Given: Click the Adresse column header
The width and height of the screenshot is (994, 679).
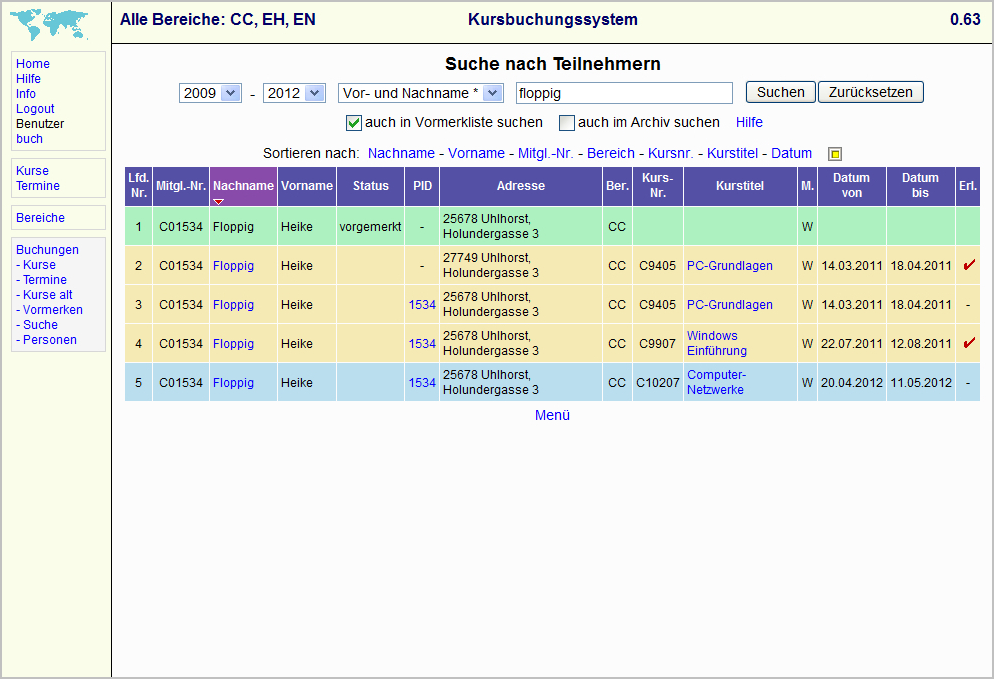Looking at the screenshot, I should pos(520,186).
